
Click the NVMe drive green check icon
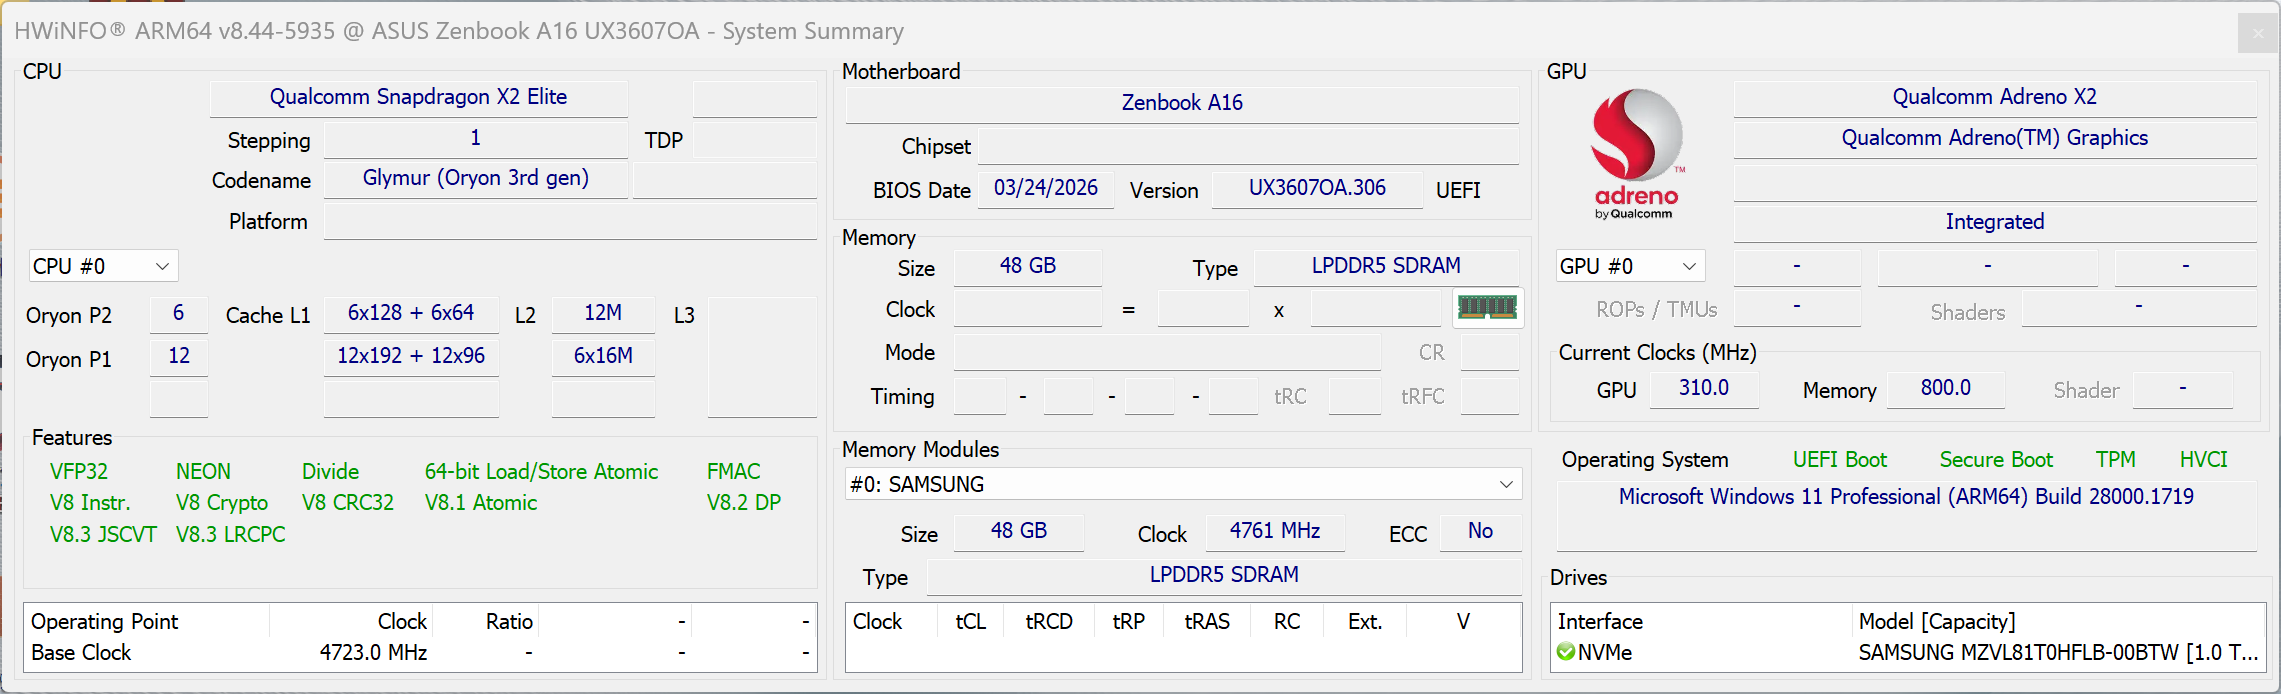tap(1566, 652)
